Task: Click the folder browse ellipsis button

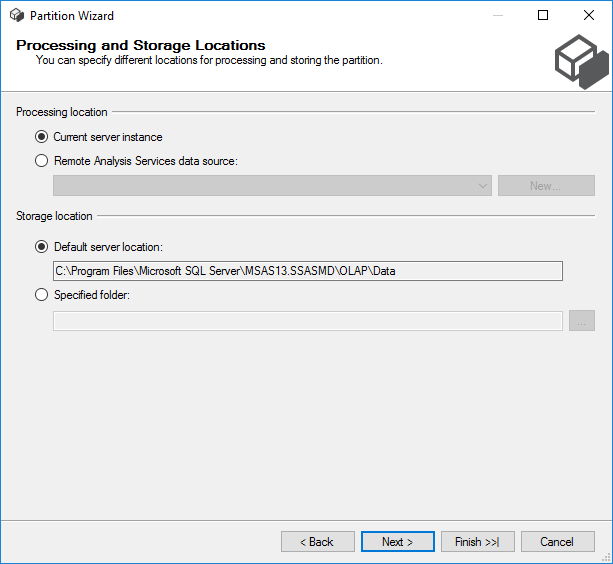Action: tap(582, 320)
